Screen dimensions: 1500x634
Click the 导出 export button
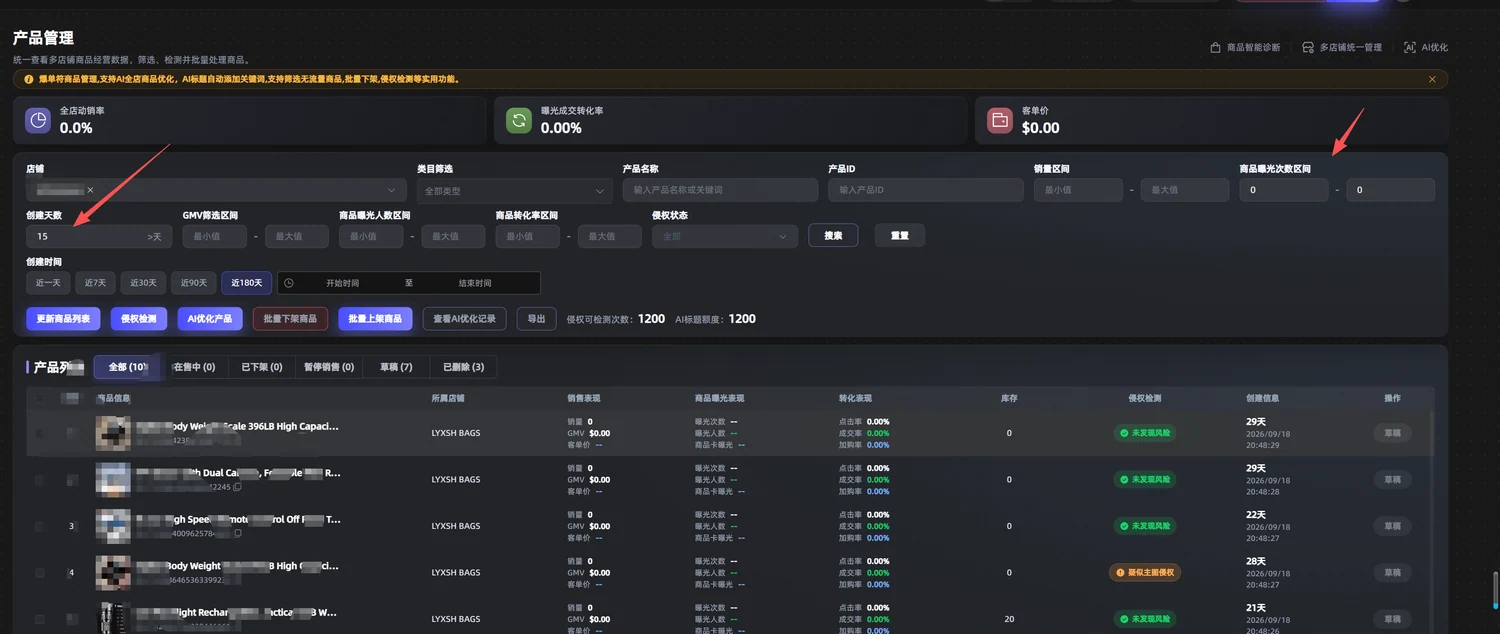coord(537,319)
